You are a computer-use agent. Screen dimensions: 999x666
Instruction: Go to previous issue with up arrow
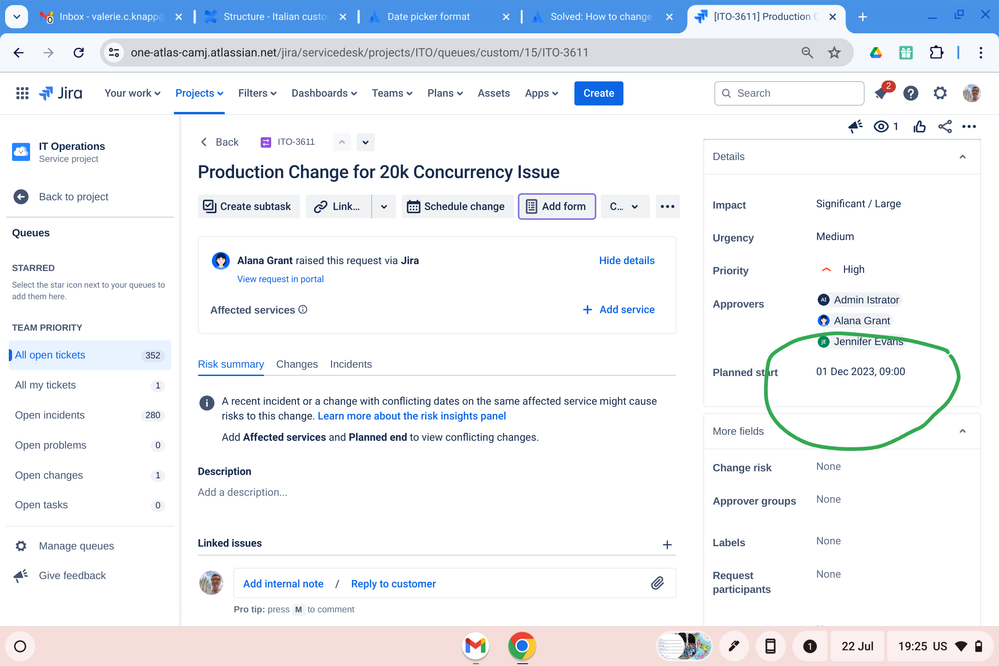click(x=341, y=142)
